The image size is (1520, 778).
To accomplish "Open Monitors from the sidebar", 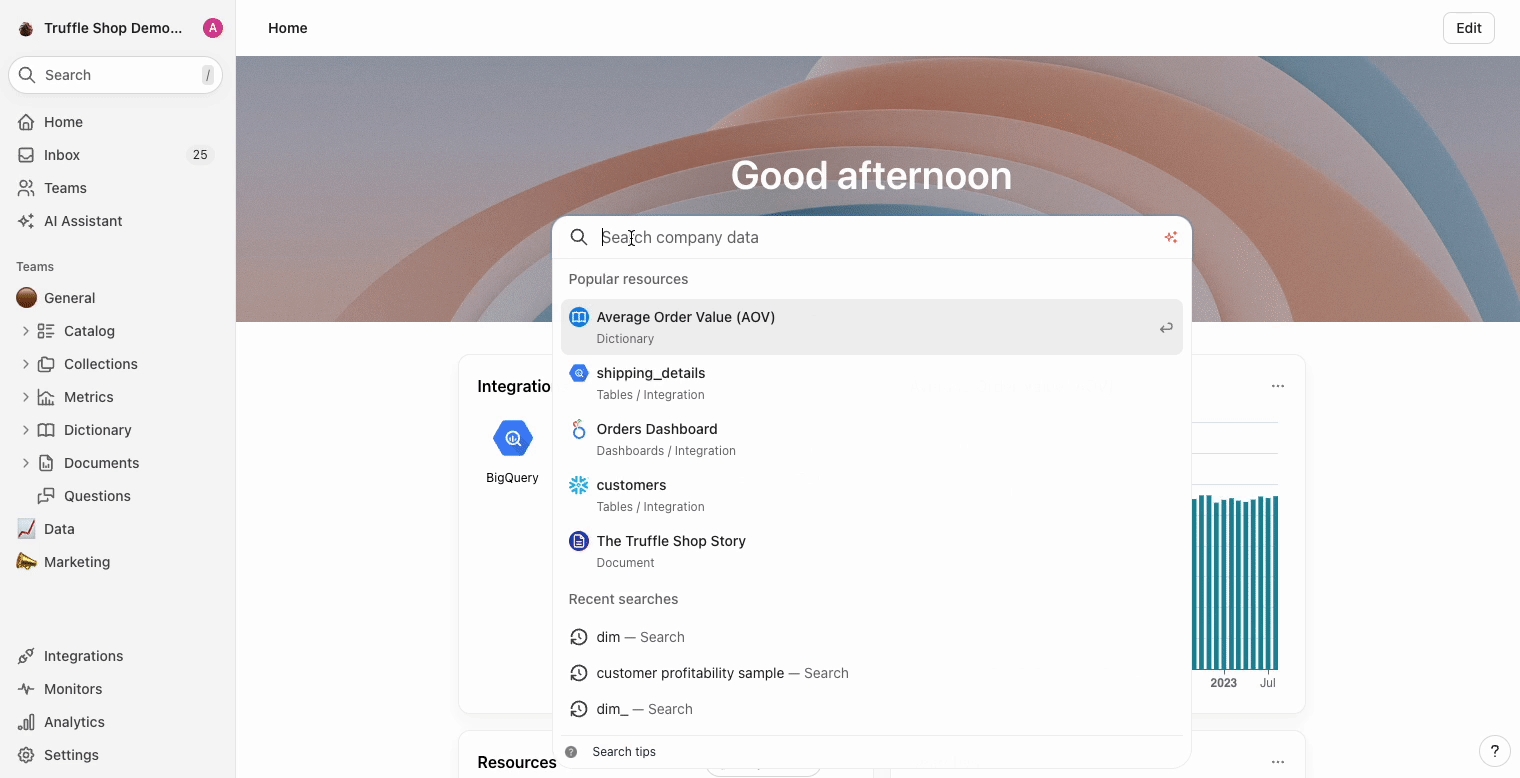I will pyautogui.click(x=73, y=689).
